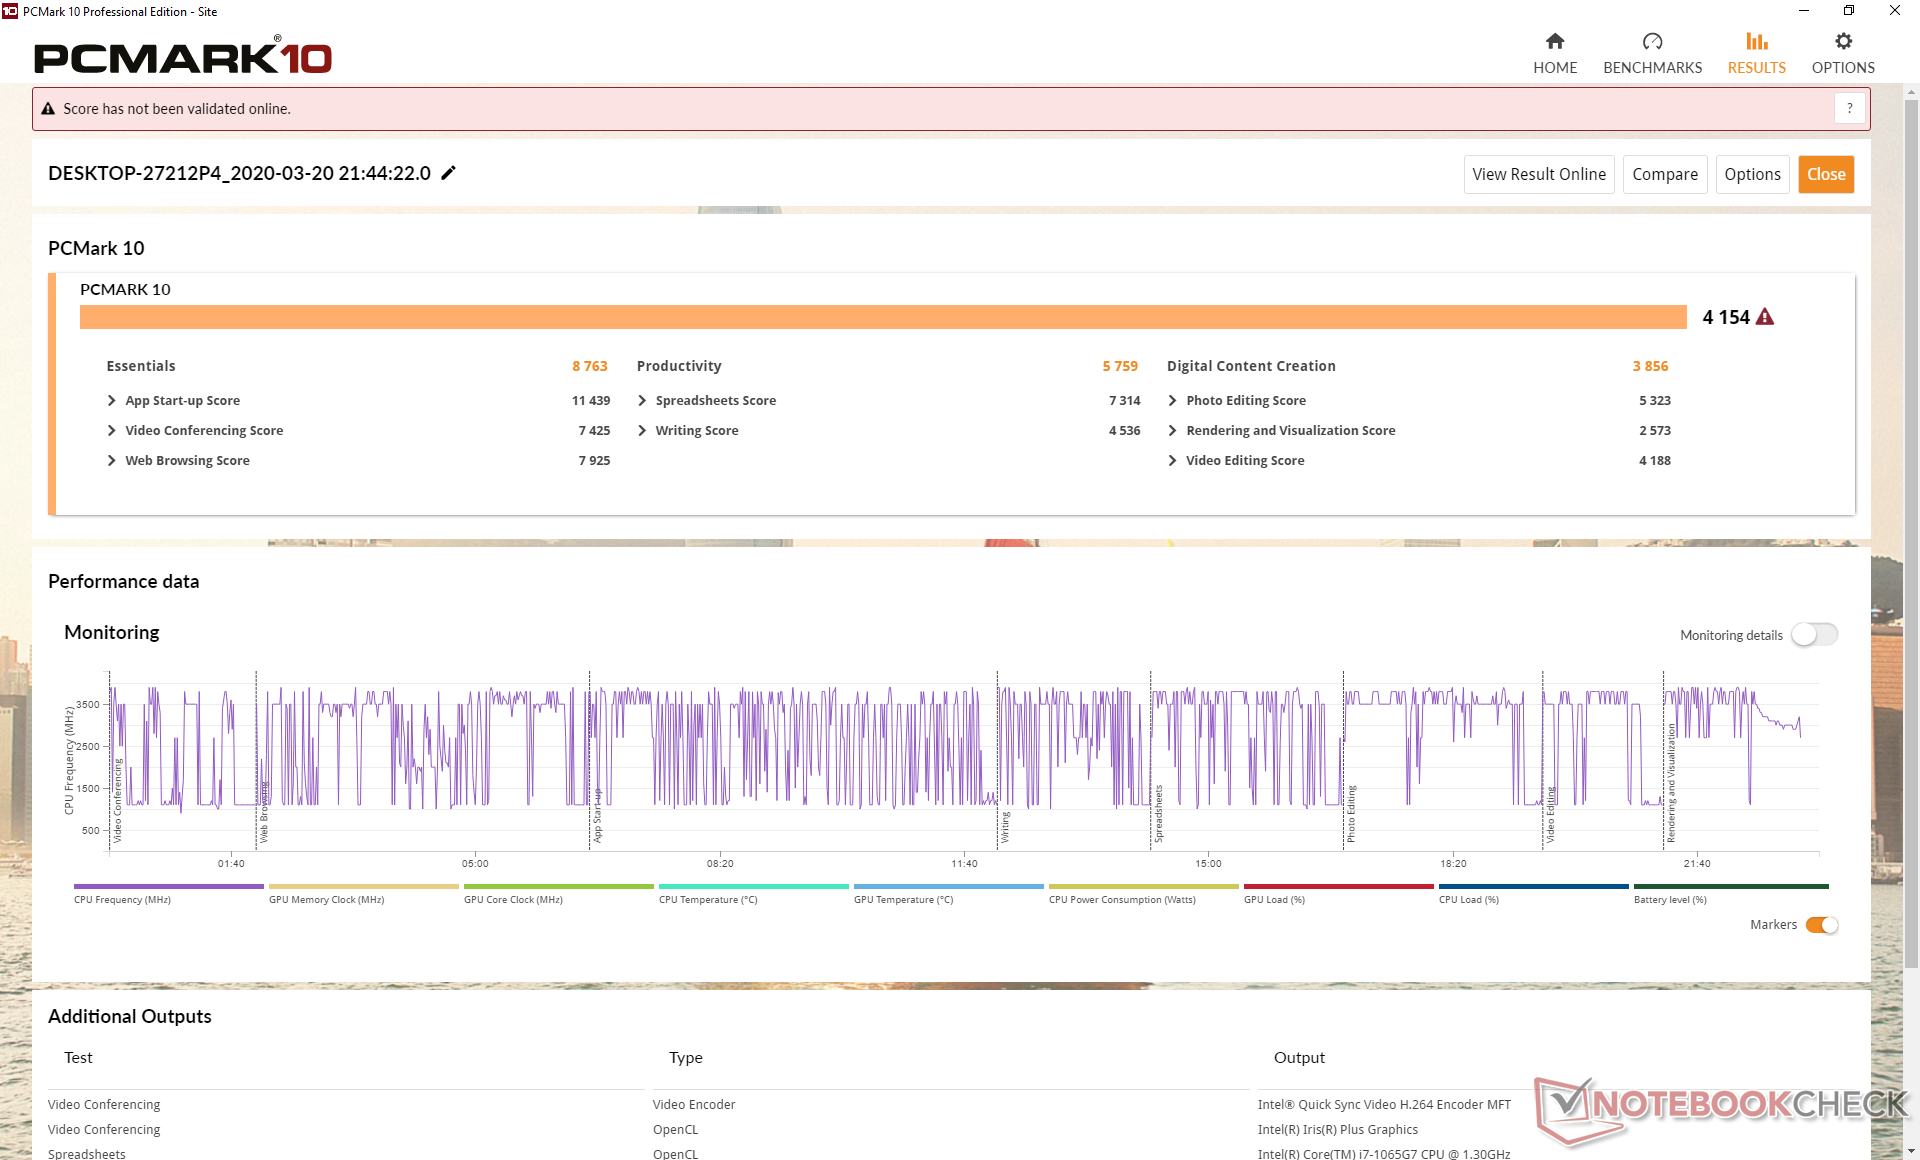Open the Benchmarks gauge icon
The height and width of the screenshot is (1160, 1920).
pyautogui.click(x=1652, y=42)
